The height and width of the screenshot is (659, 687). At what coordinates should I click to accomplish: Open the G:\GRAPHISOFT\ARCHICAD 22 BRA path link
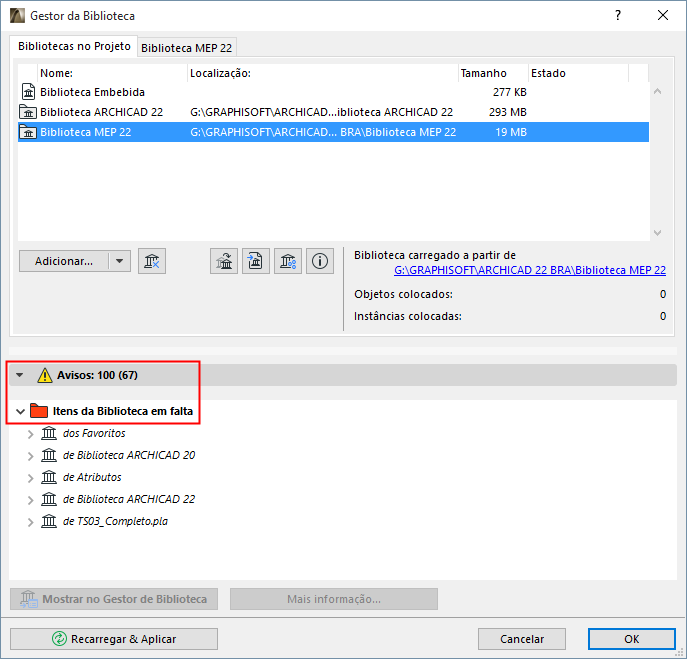coord(530,270)
